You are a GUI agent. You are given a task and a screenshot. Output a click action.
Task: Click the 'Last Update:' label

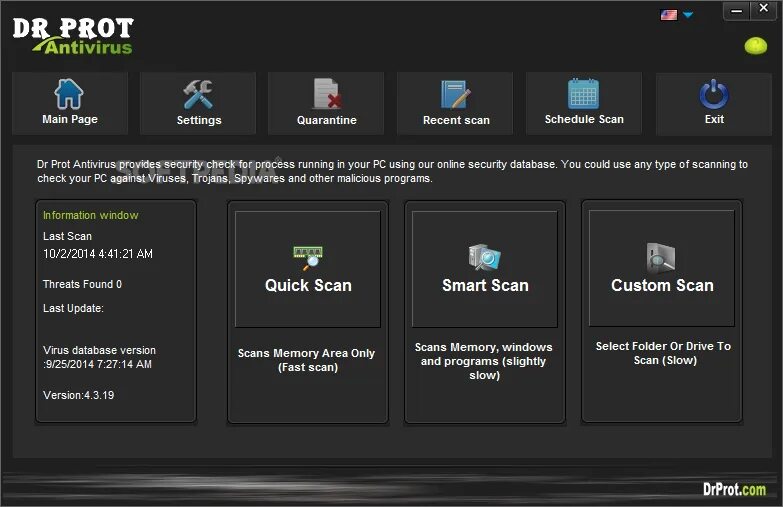tap(73, 308)
